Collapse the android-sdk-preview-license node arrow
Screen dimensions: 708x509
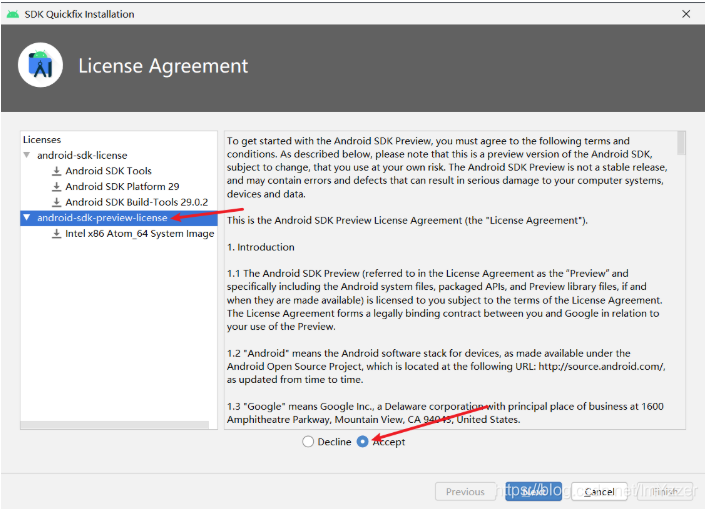(27, 217)
